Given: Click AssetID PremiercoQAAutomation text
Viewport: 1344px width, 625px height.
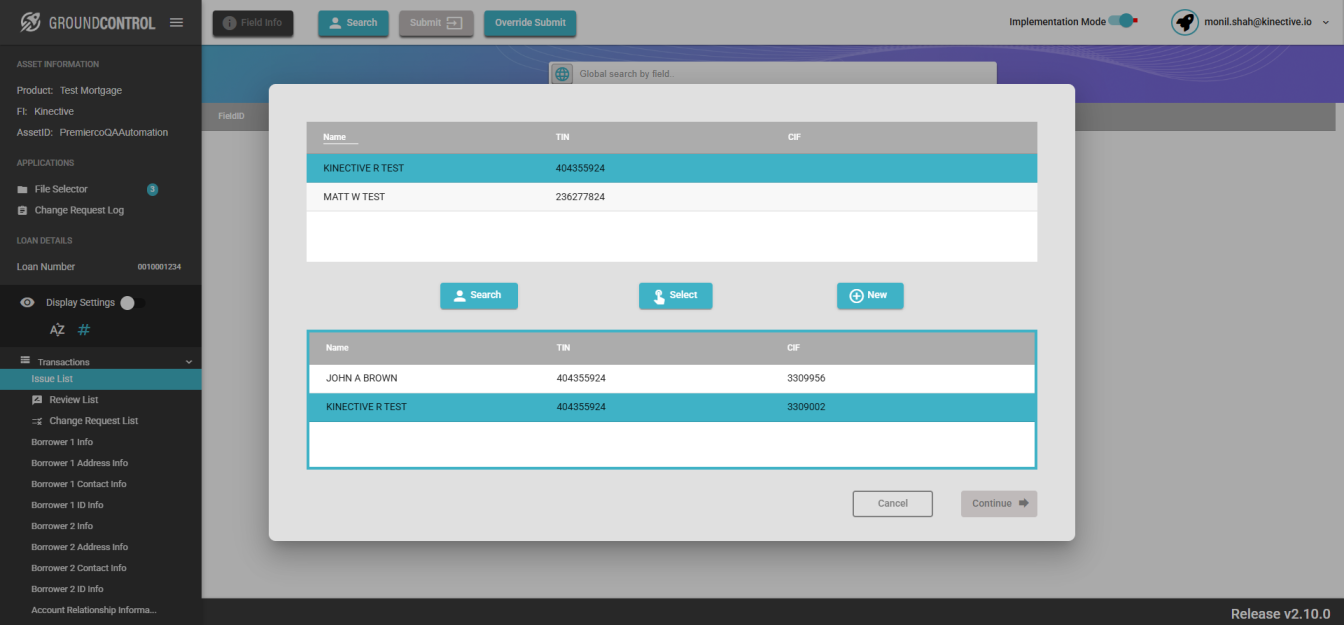Looking at the screenshot, I should coord(92,132).
